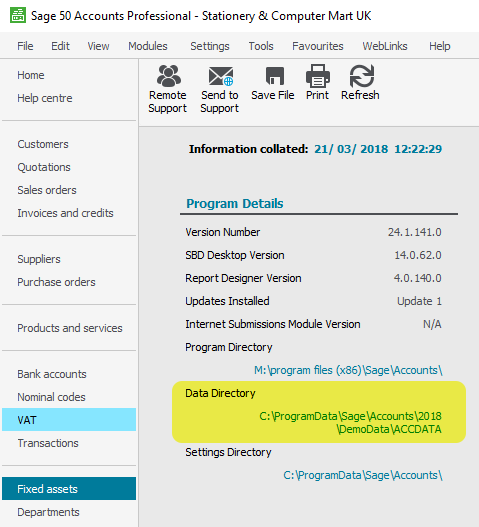Open the Favourites menu
The image size is (479, 527).
point(318,46)
